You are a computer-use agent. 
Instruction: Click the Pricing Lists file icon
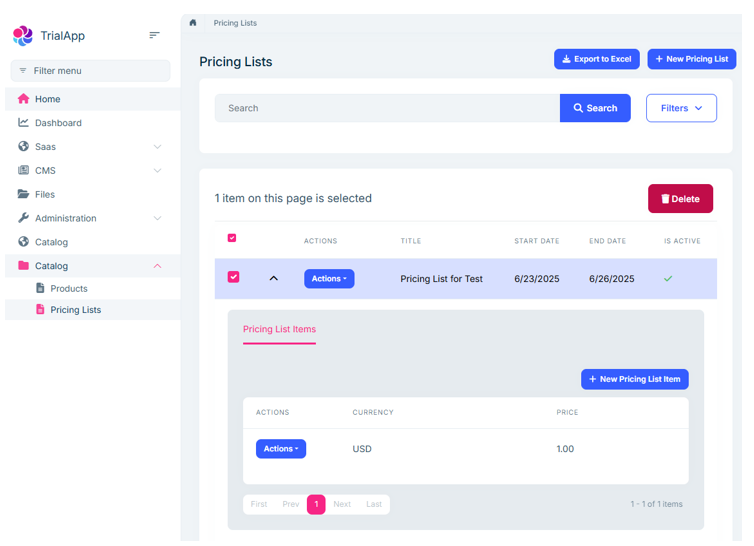40,309
